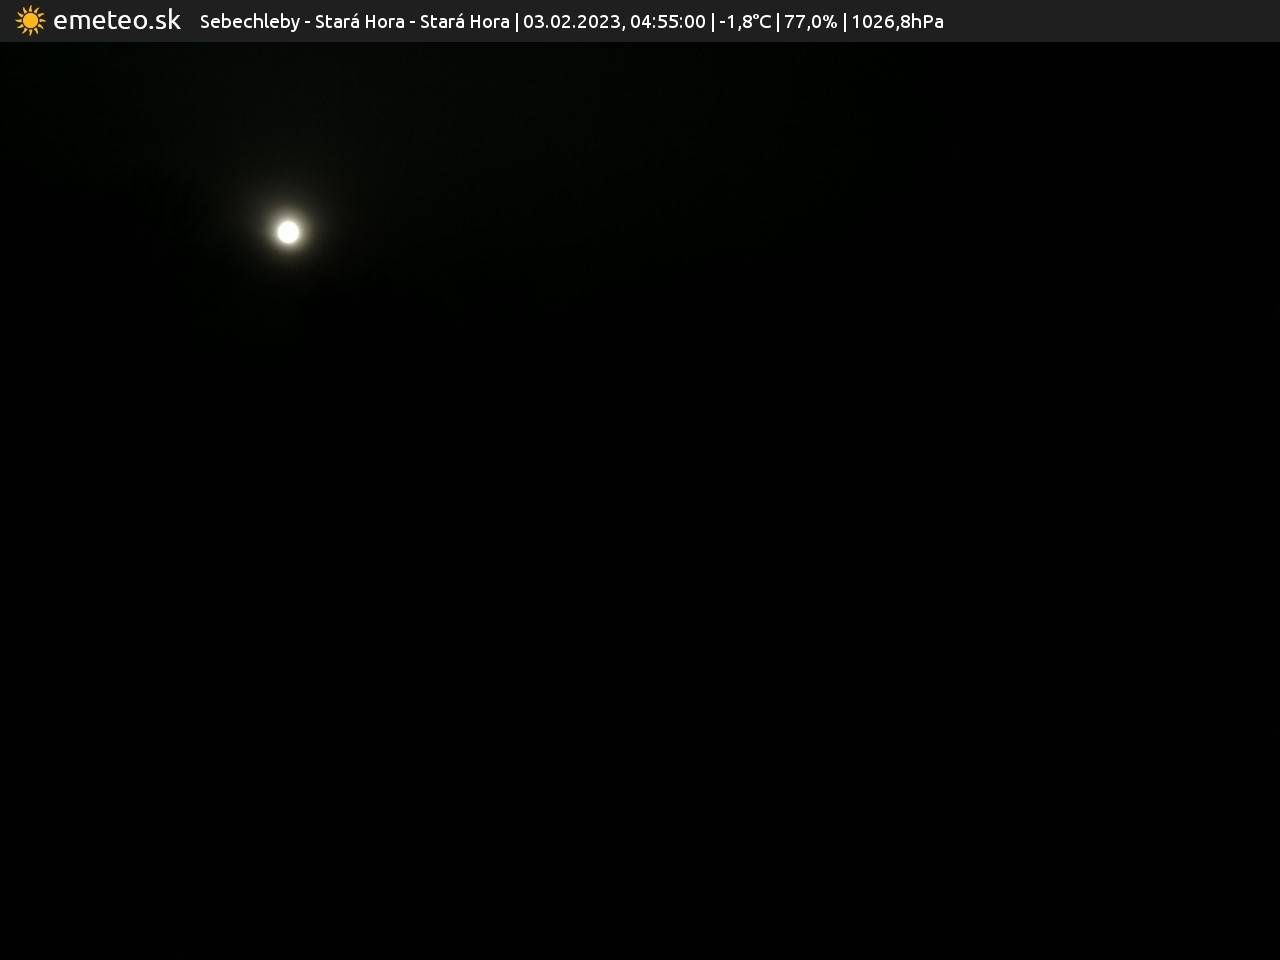Click the 04:55:00 timestamp

click(x=667, y=22)
